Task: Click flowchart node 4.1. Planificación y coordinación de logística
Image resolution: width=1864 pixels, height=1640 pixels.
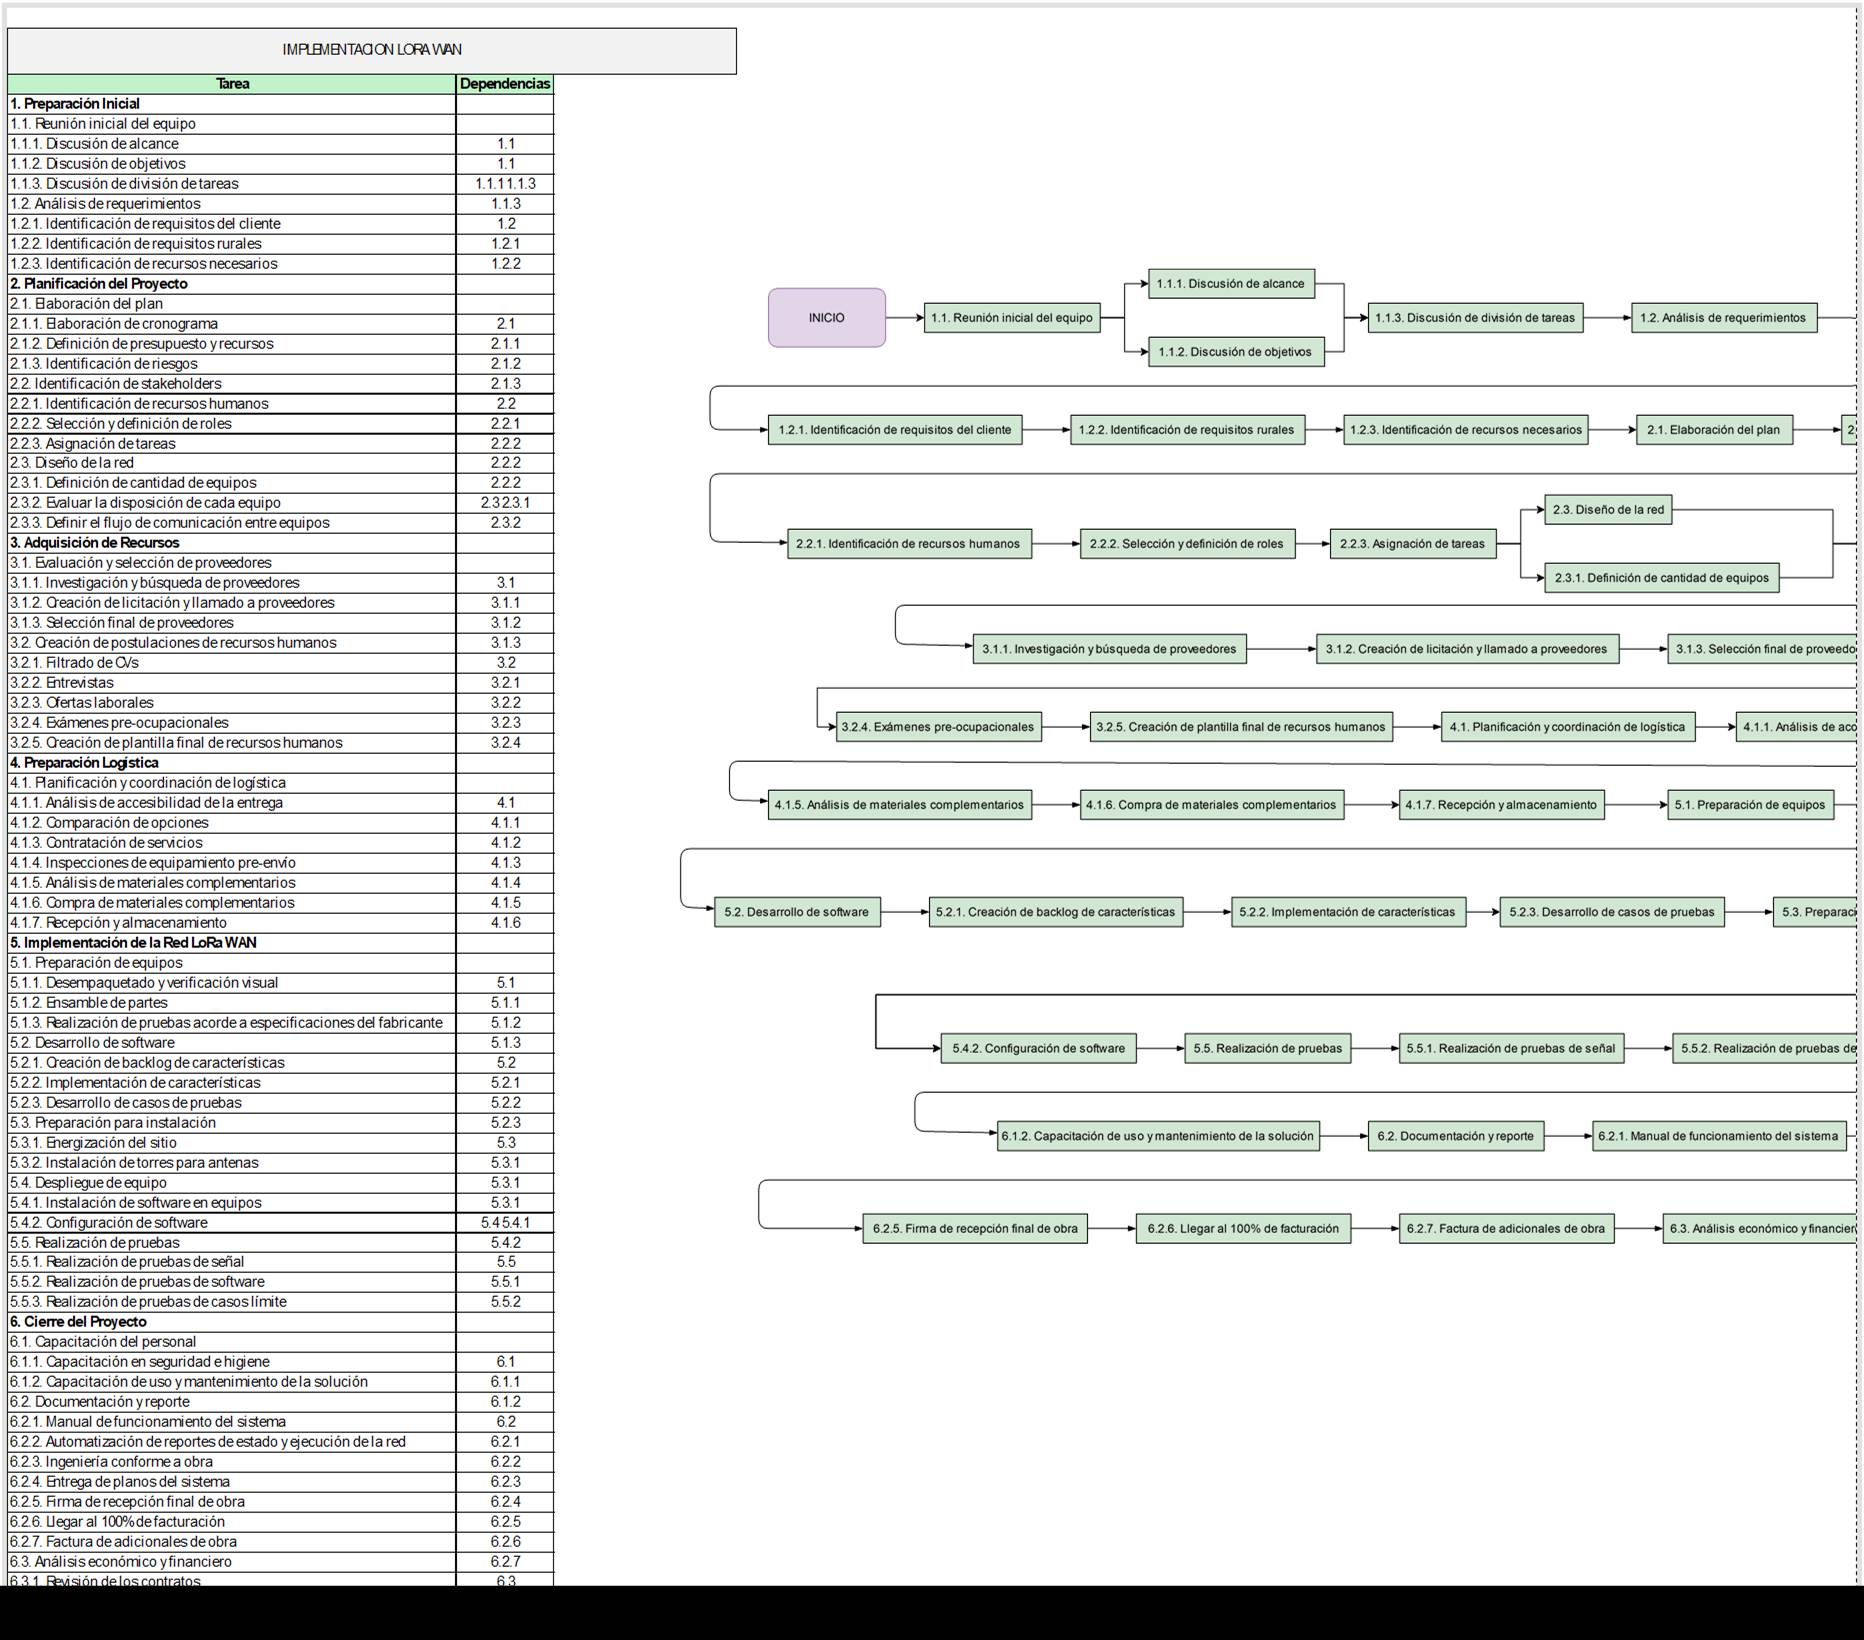Action: [1567, 727]
